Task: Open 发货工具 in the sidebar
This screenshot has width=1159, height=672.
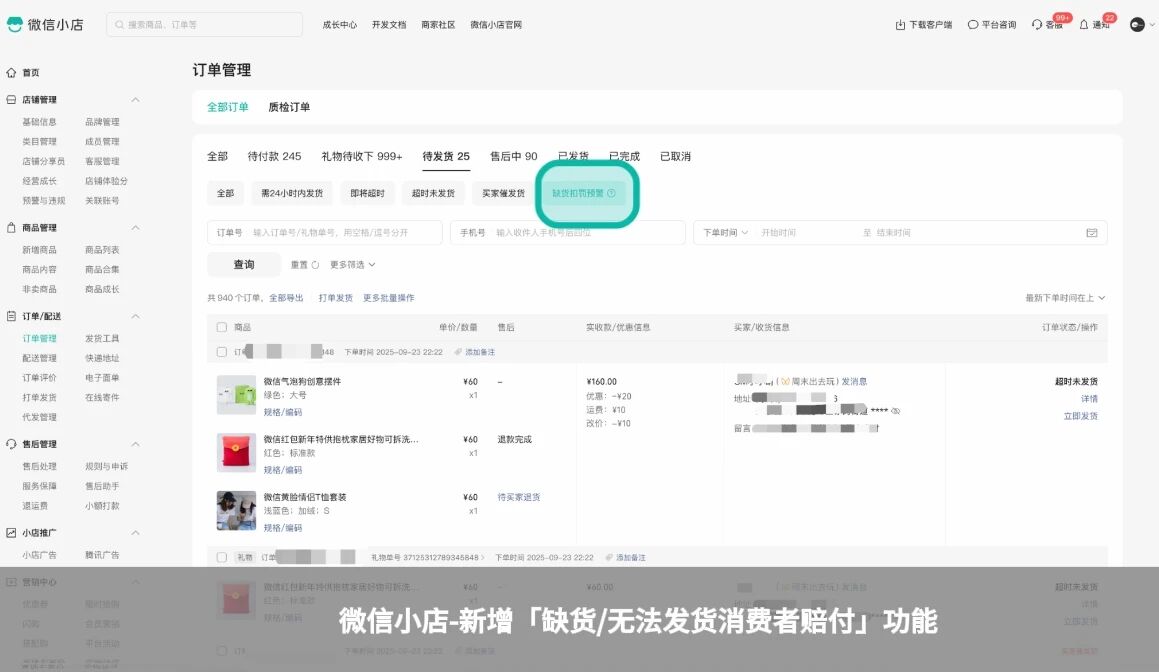Action: click(102, 339)
